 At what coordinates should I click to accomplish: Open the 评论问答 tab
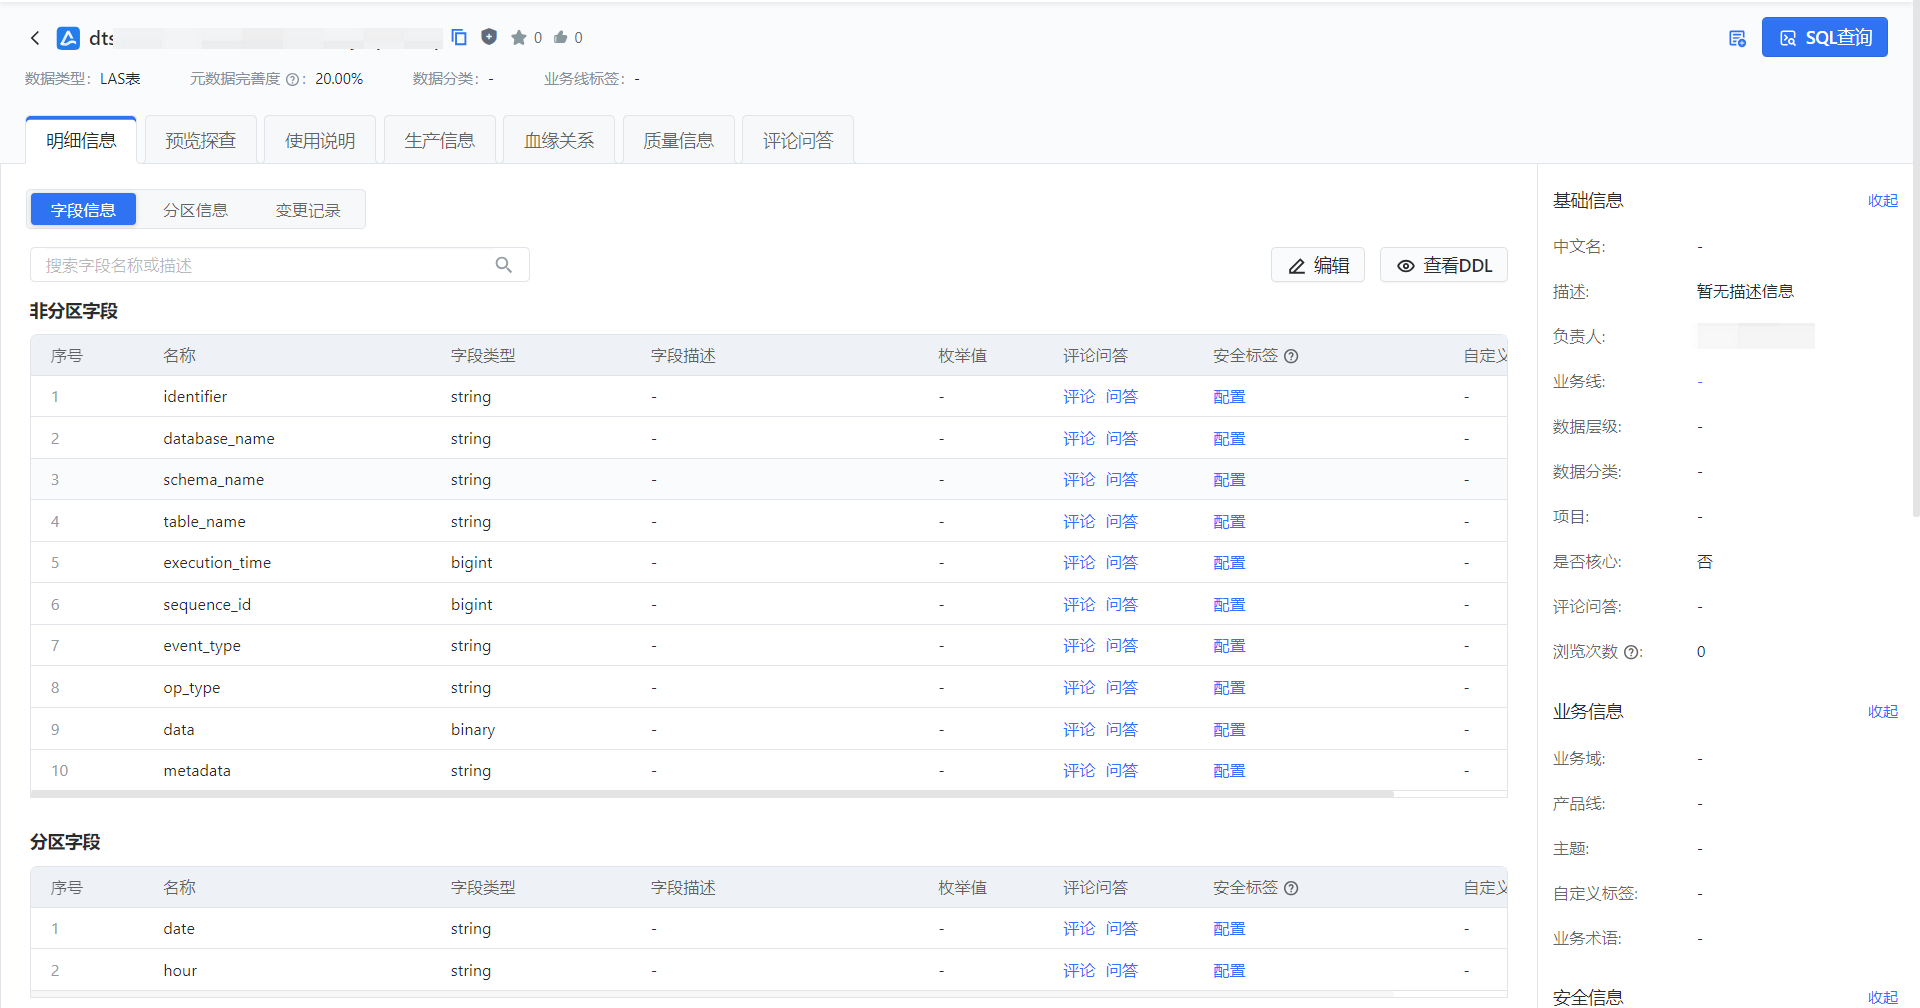(x=798, y=140)
